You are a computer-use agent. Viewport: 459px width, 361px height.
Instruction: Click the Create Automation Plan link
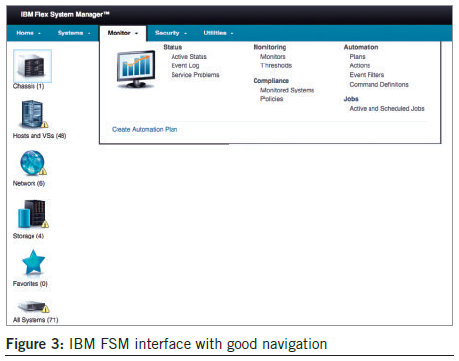click(144, 129)
